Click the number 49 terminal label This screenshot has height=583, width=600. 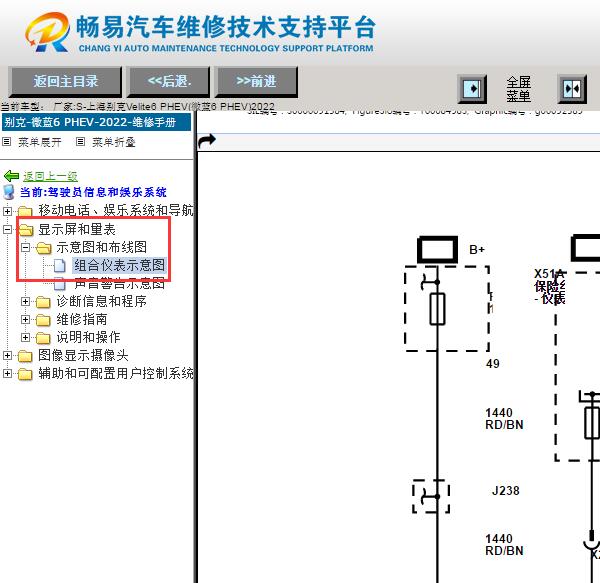(492, 363)
